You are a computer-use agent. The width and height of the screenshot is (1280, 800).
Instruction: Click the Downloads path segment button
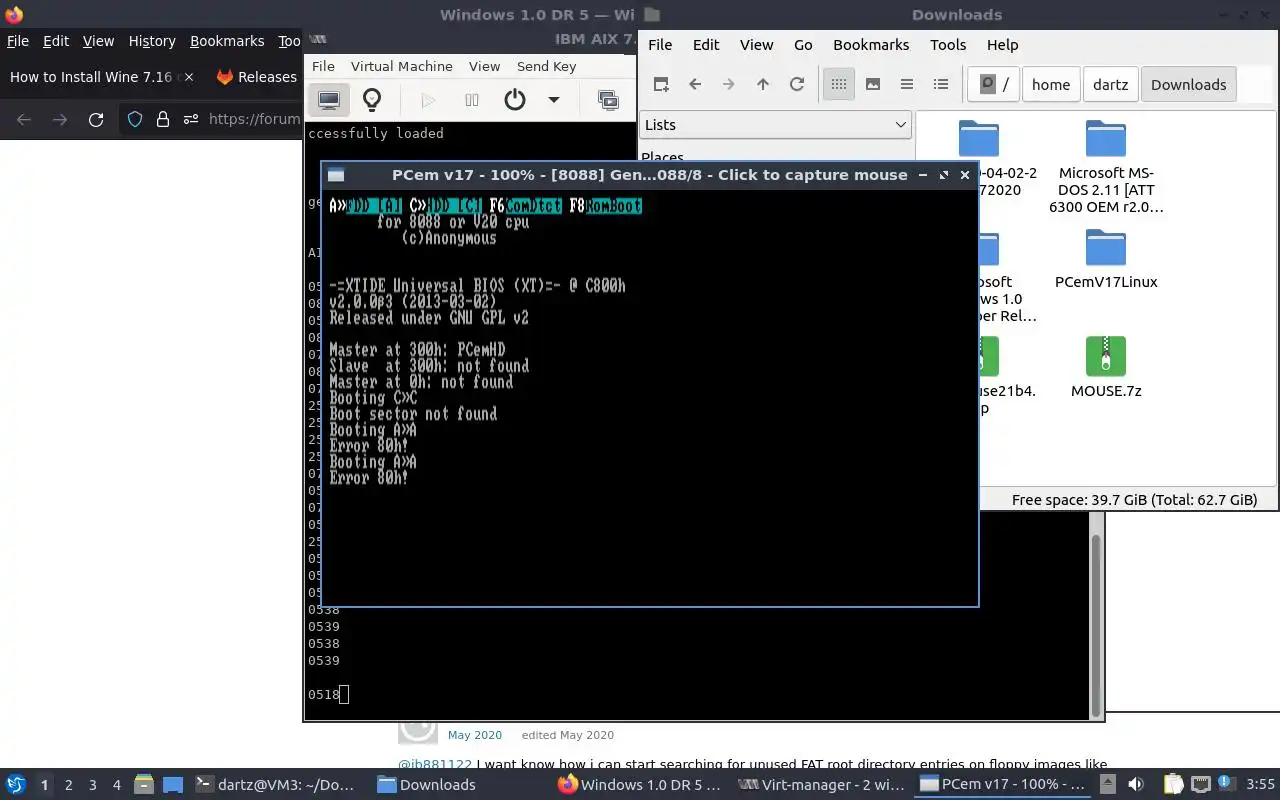pos(1188,84)
